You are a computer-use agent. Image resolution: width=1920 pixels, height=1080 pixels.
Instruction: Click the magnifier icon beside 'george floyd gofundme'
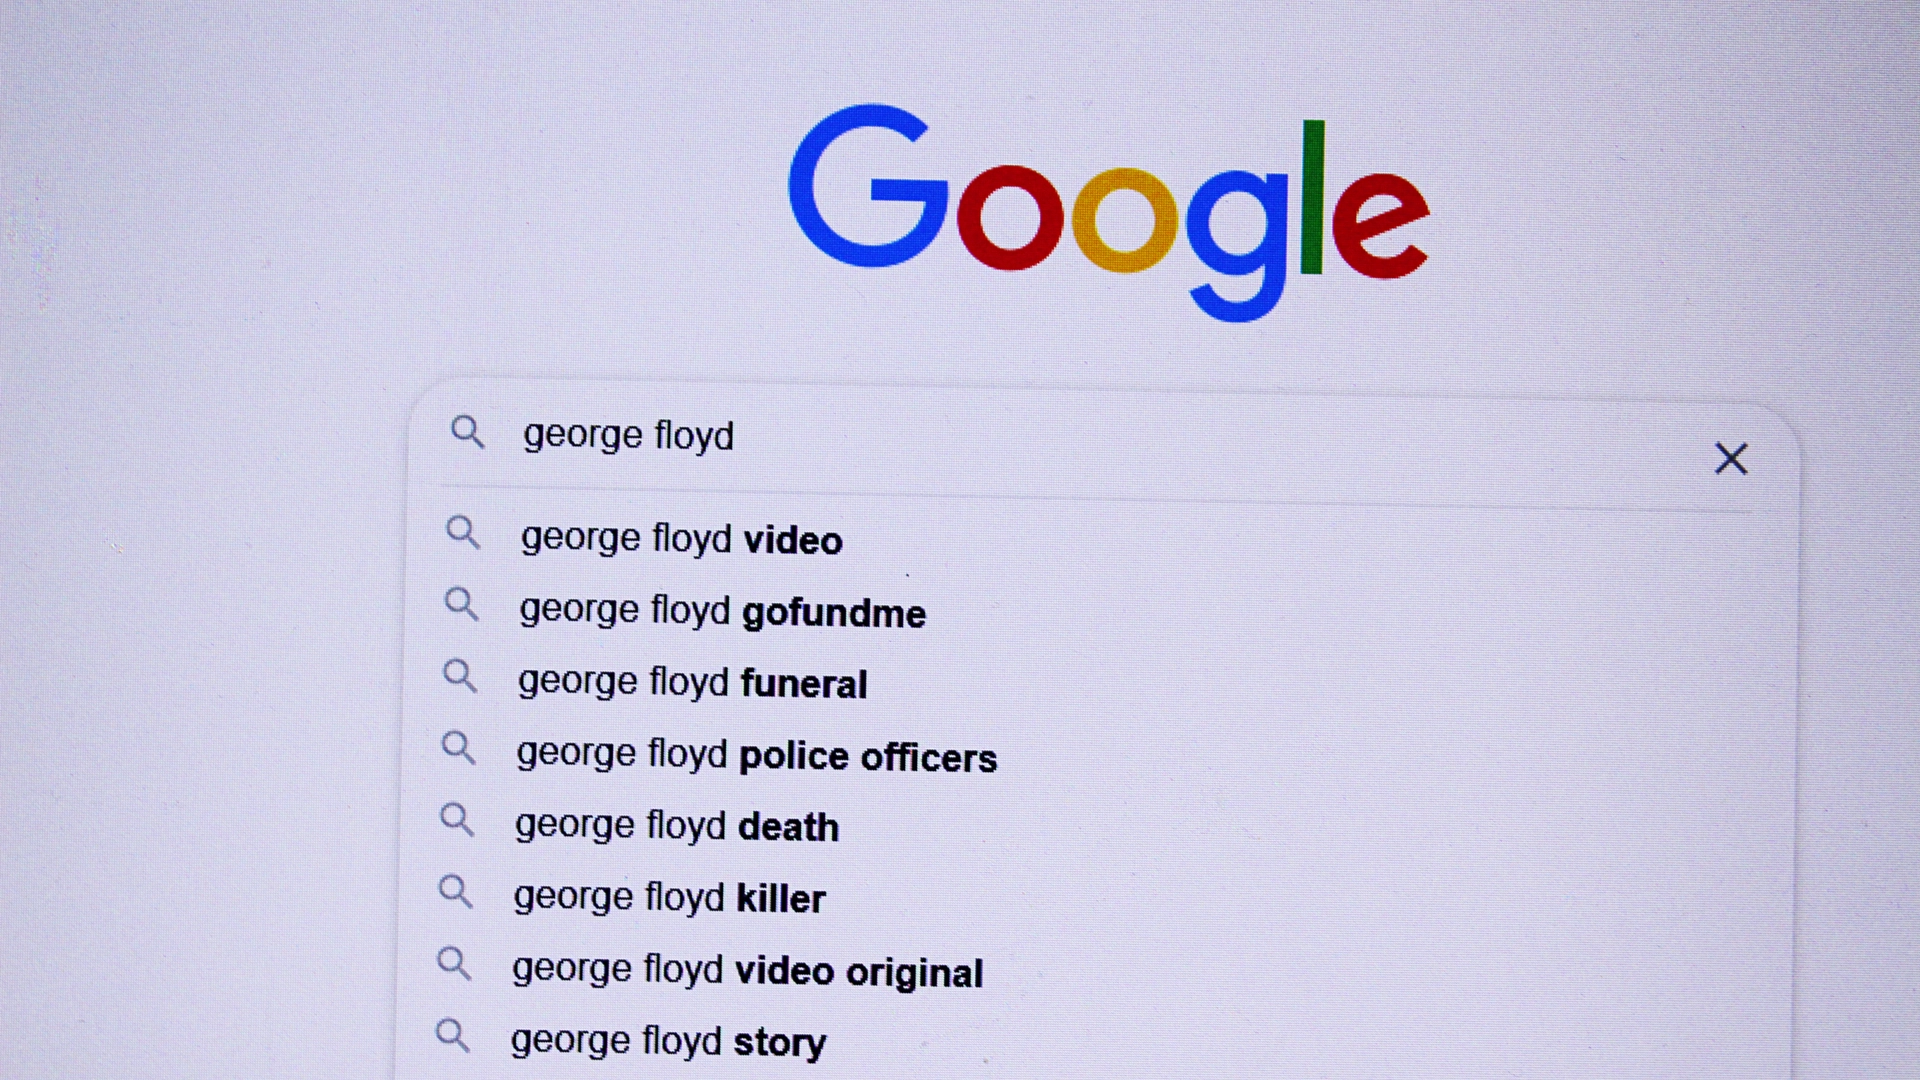(x=461, y=604)
